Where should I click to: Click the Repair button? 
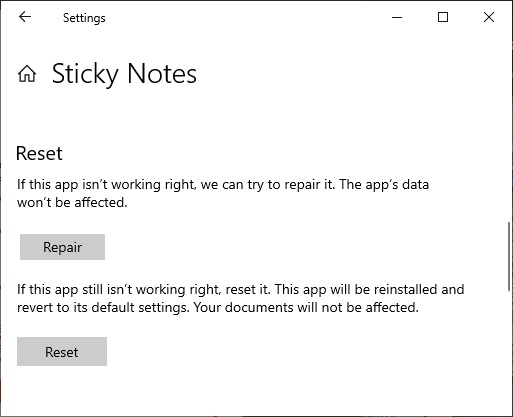(x=62, y=247)
